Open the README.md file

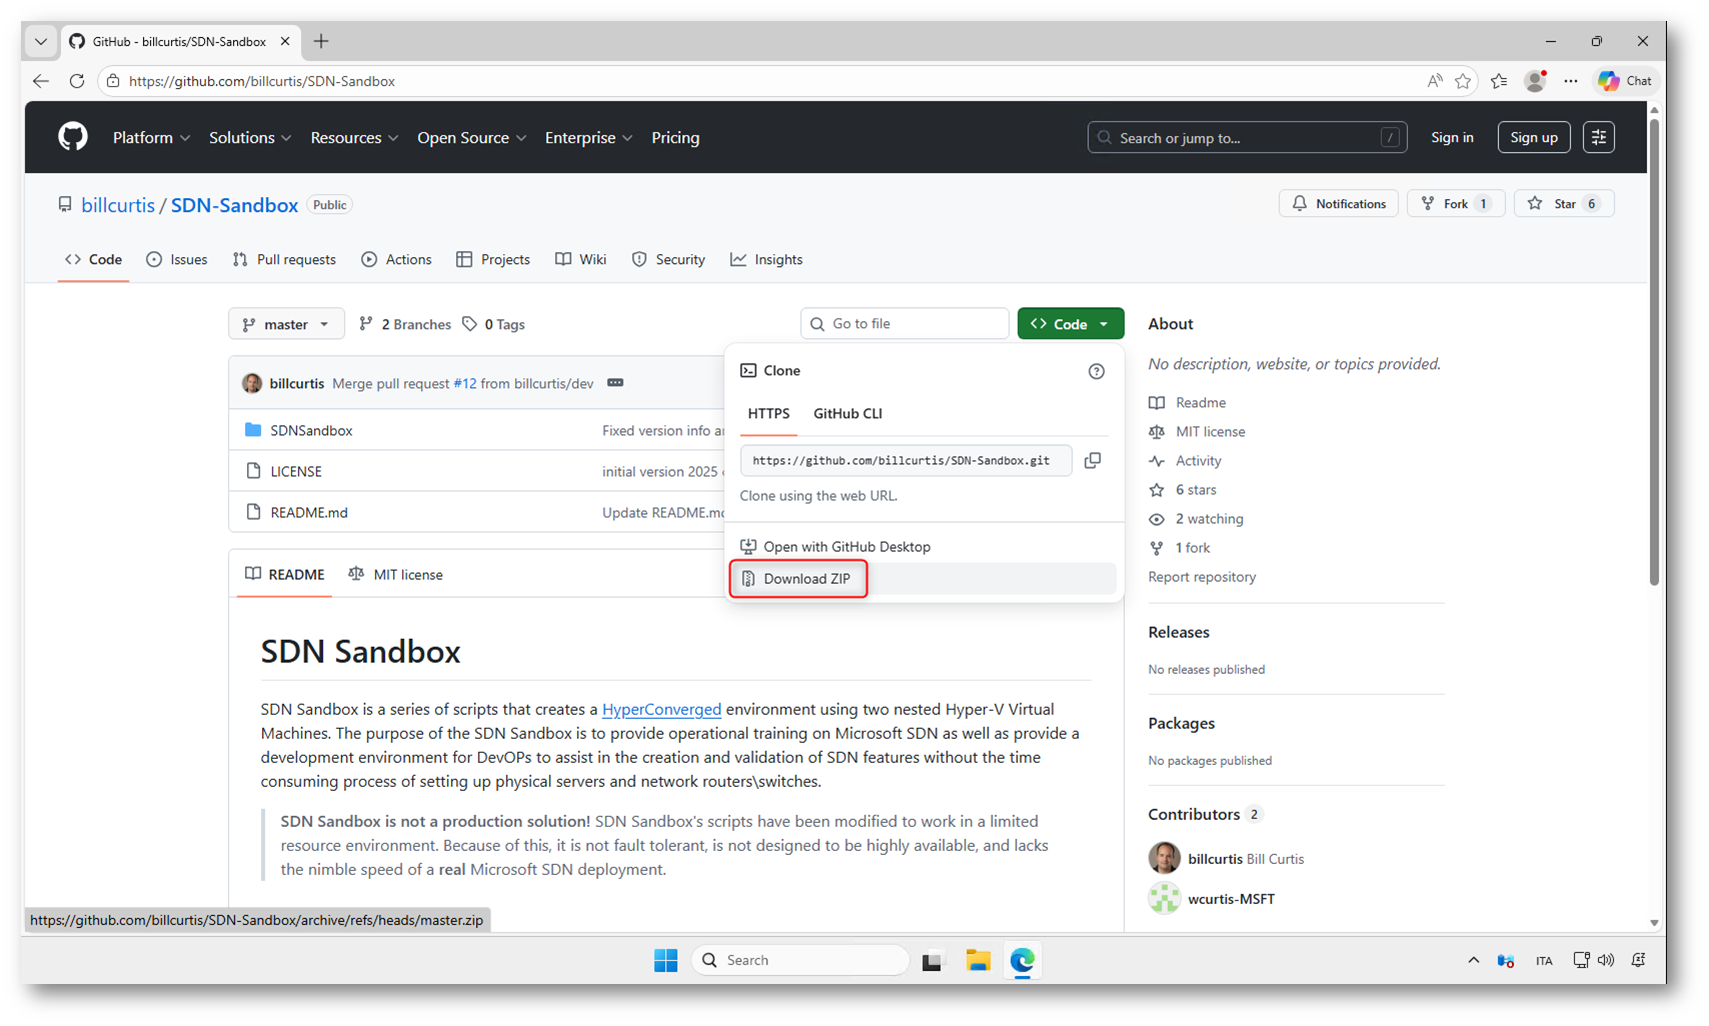point(309,513)
